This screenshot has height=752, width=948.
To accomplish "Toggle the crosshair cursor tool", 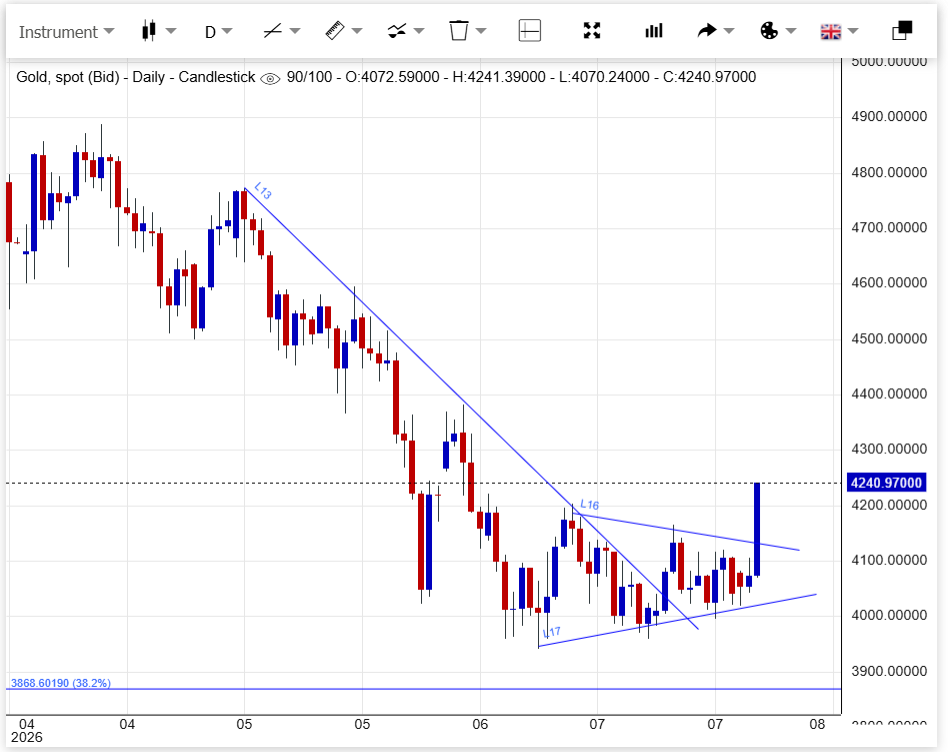I will pos(530,30).
